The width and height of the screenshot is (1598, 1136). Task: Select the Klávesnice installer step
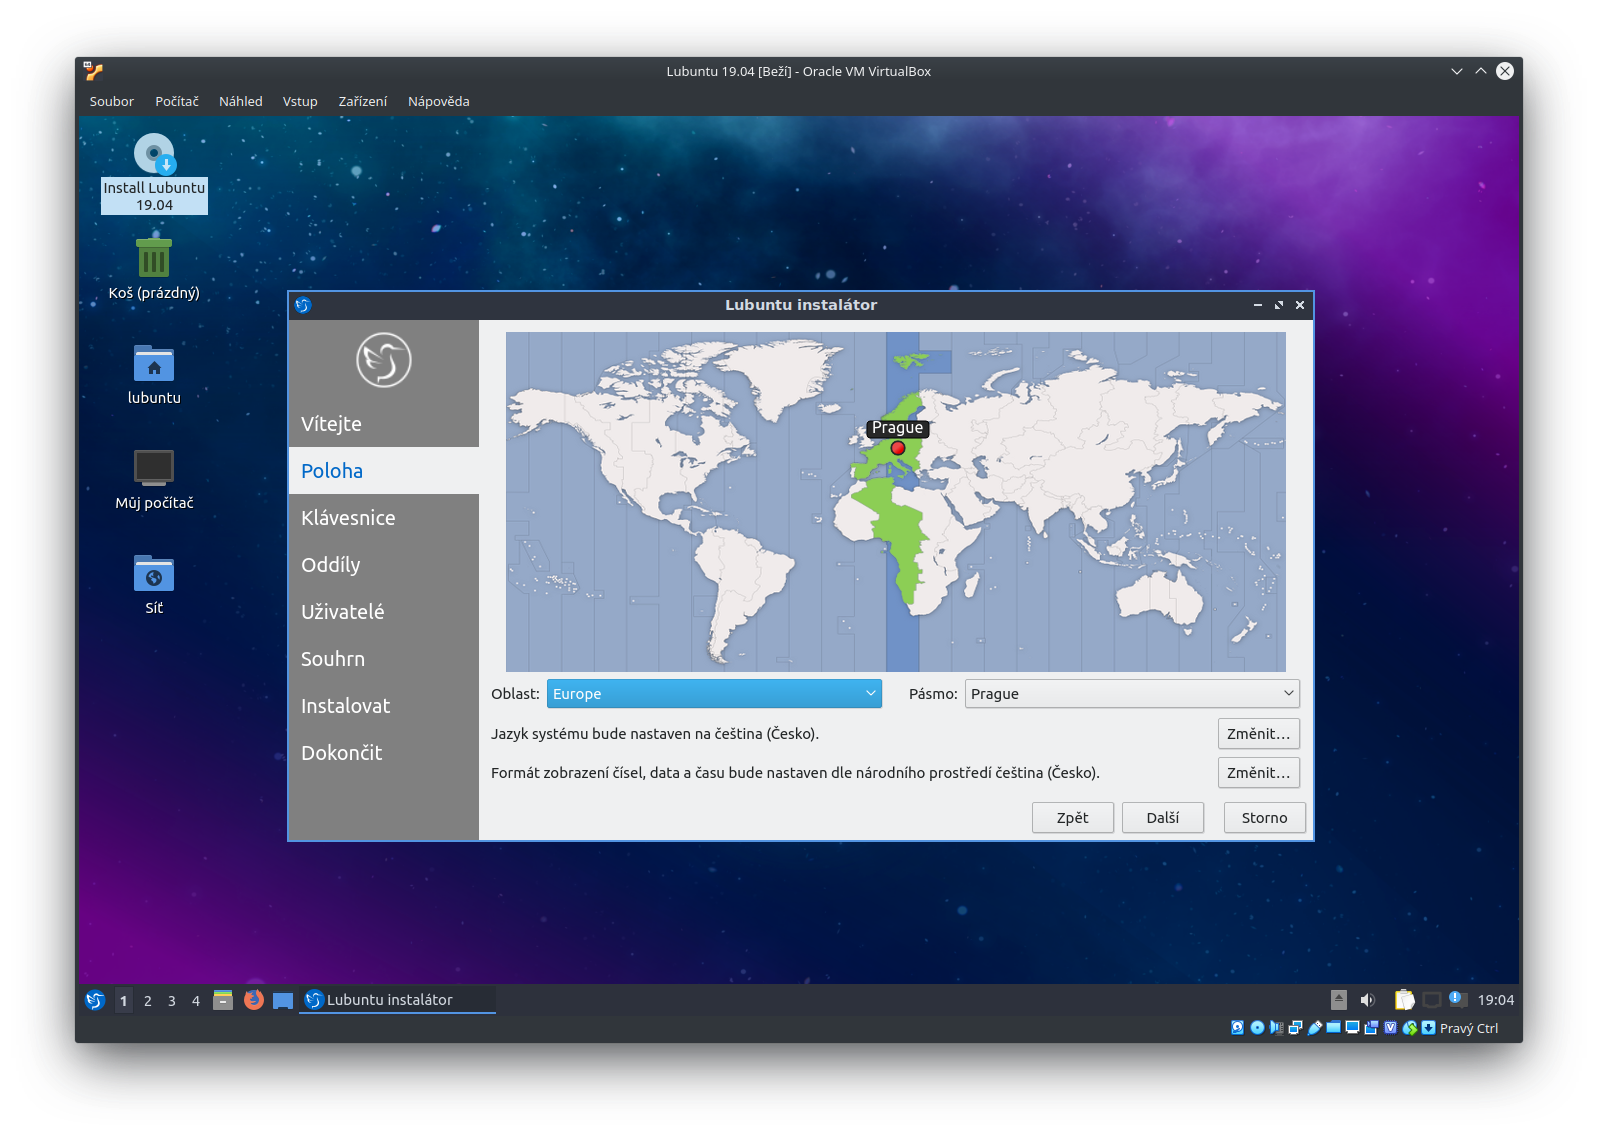click(384, 518)
